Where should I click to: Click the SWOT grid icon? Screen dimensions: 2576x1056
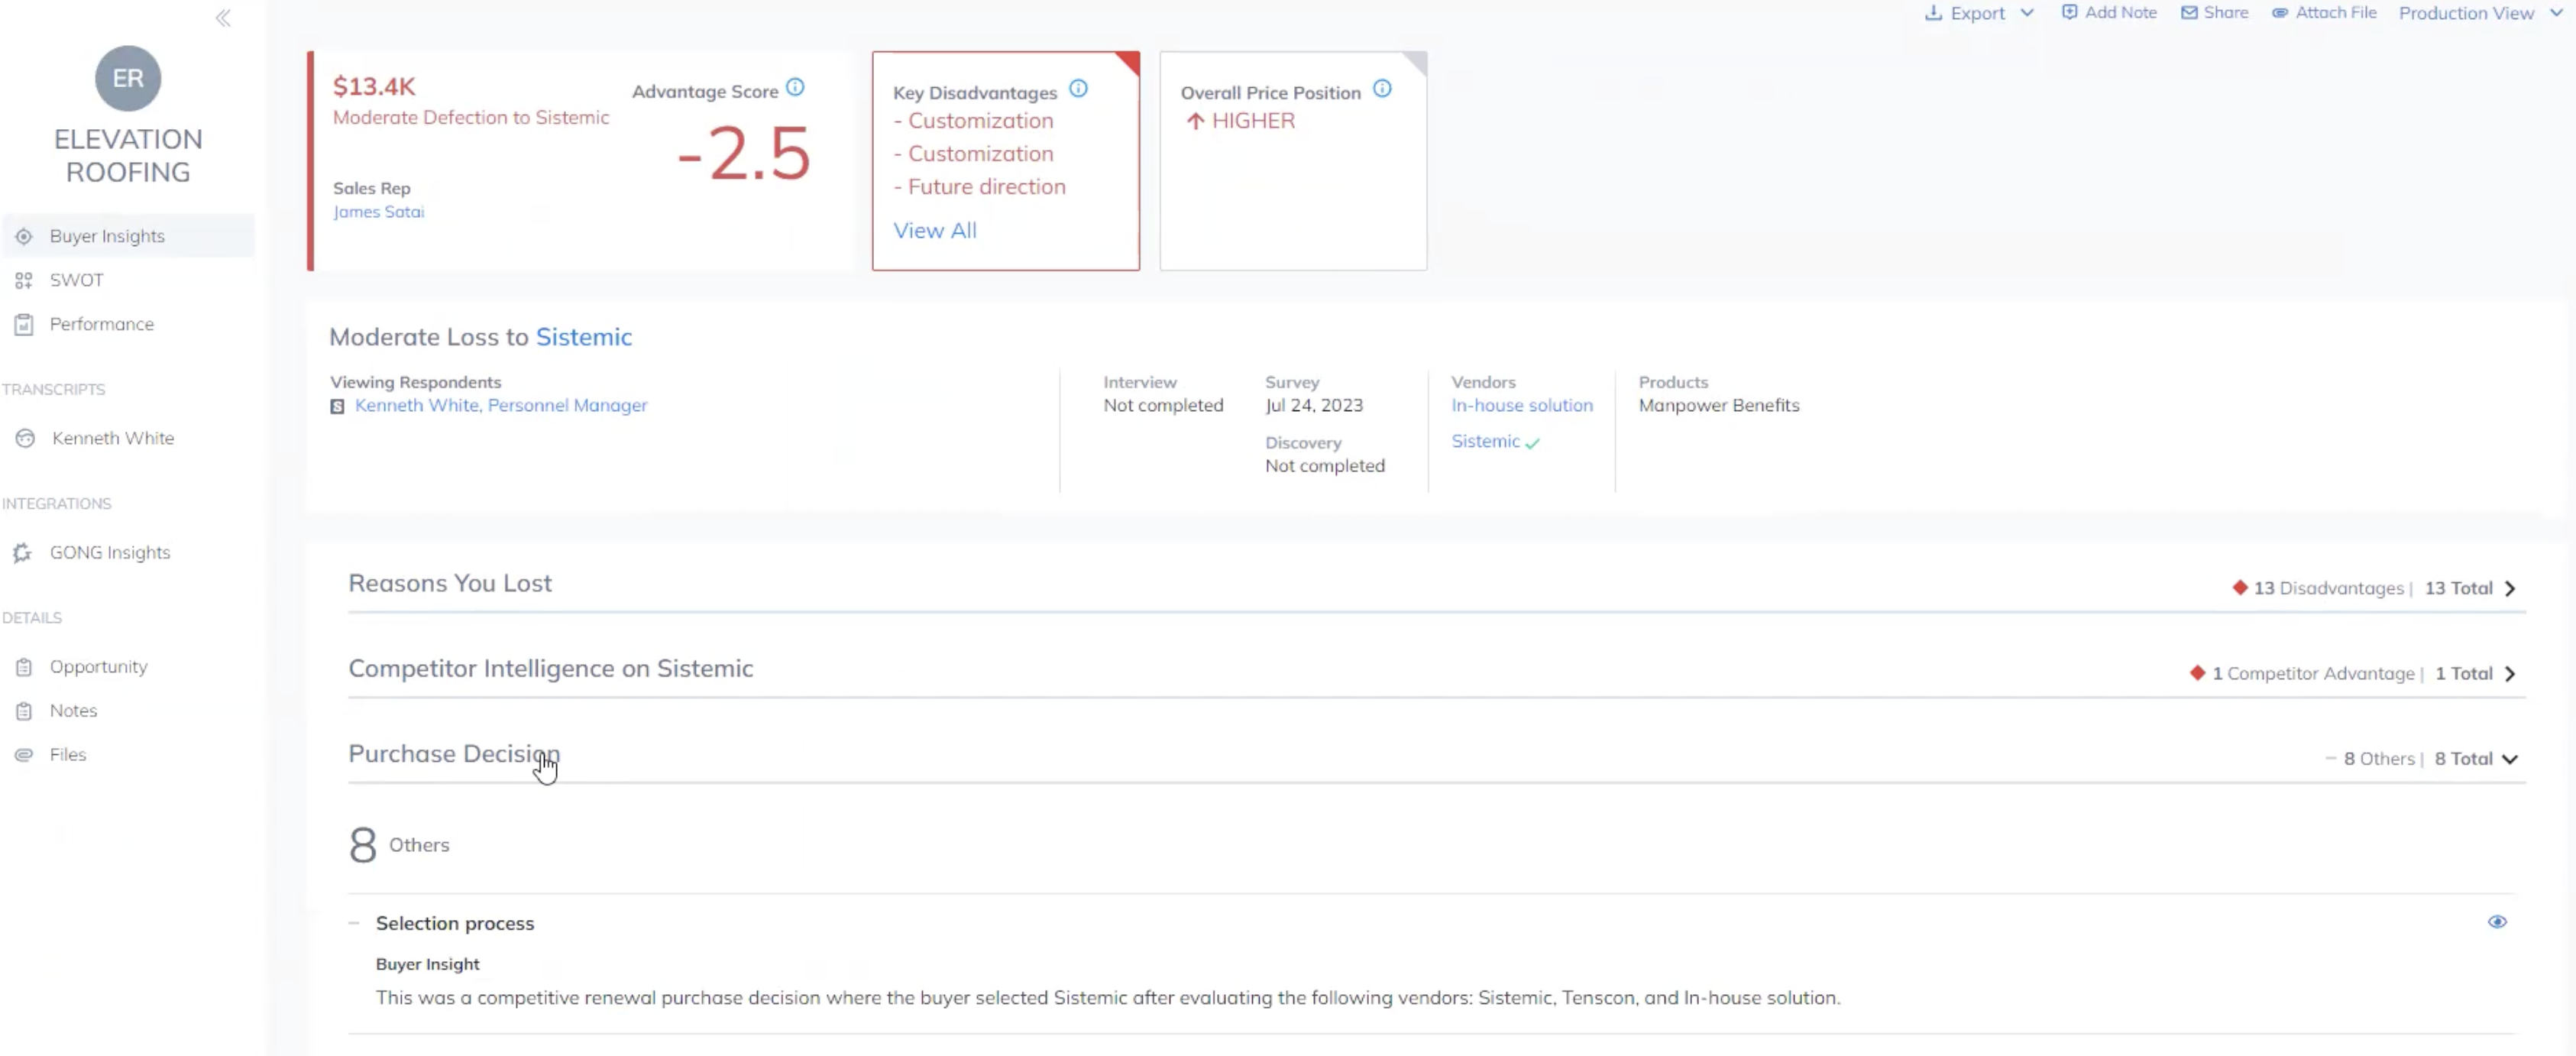pyautogui.click(x=24, y=280)
